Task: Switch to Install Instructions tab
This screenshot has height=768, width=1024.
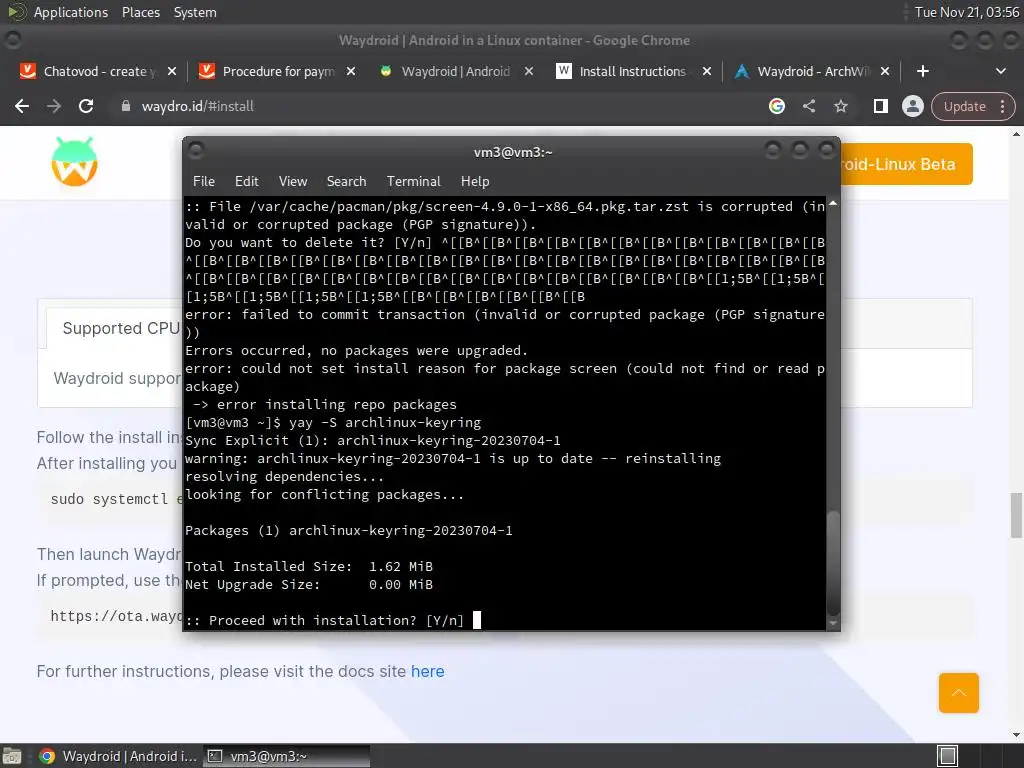Action: click(632, 71)
